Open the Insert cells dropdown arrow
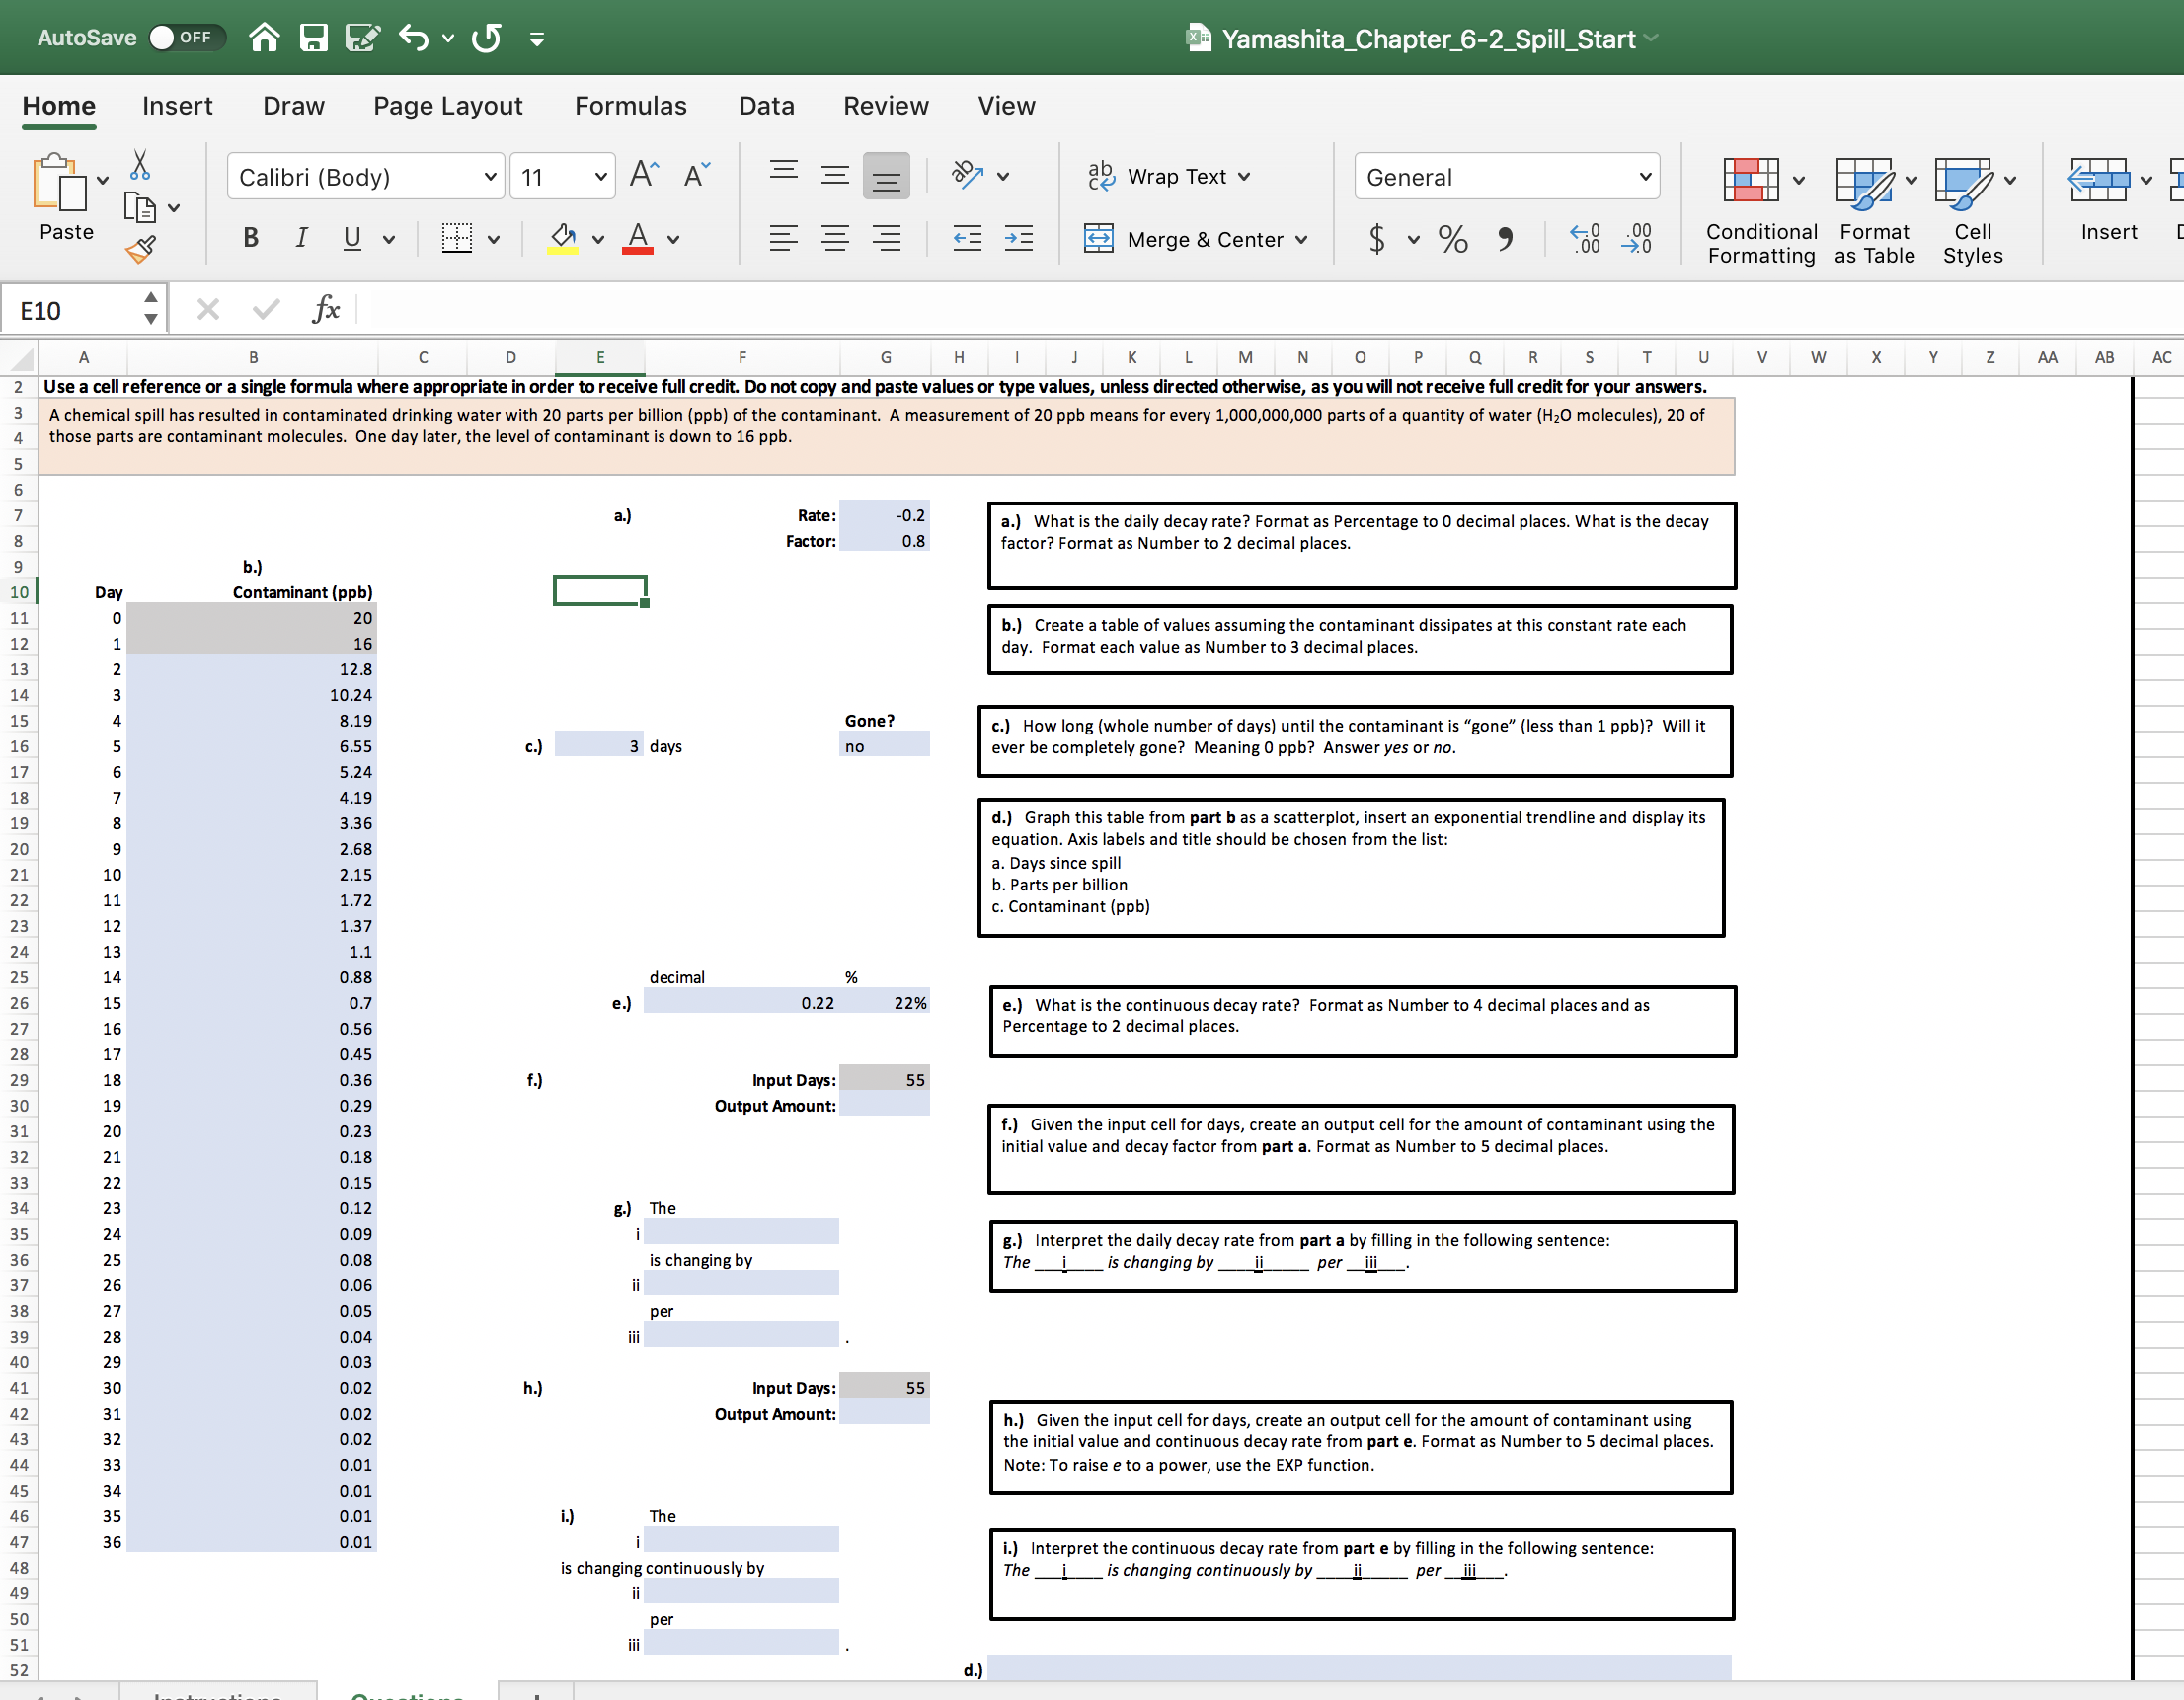2184x1700 pixels. [2146, 181]
